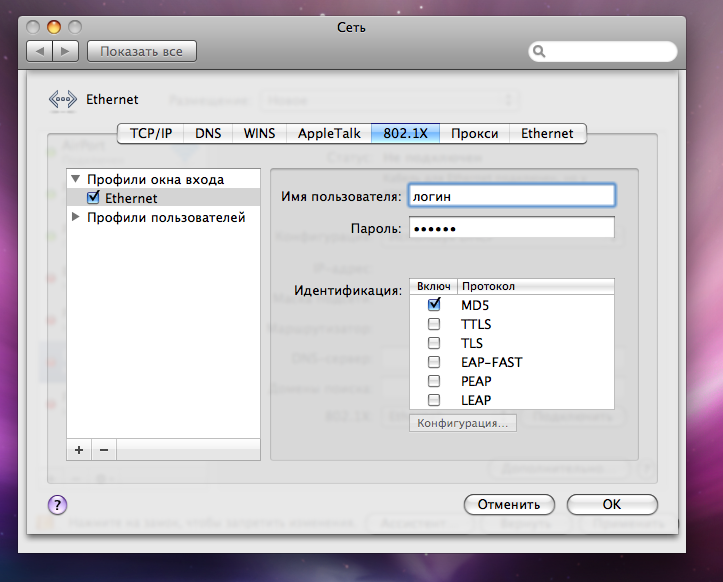723x582 pixels.
Task: Select the PEAP protocol name
Action: [476, 381]
